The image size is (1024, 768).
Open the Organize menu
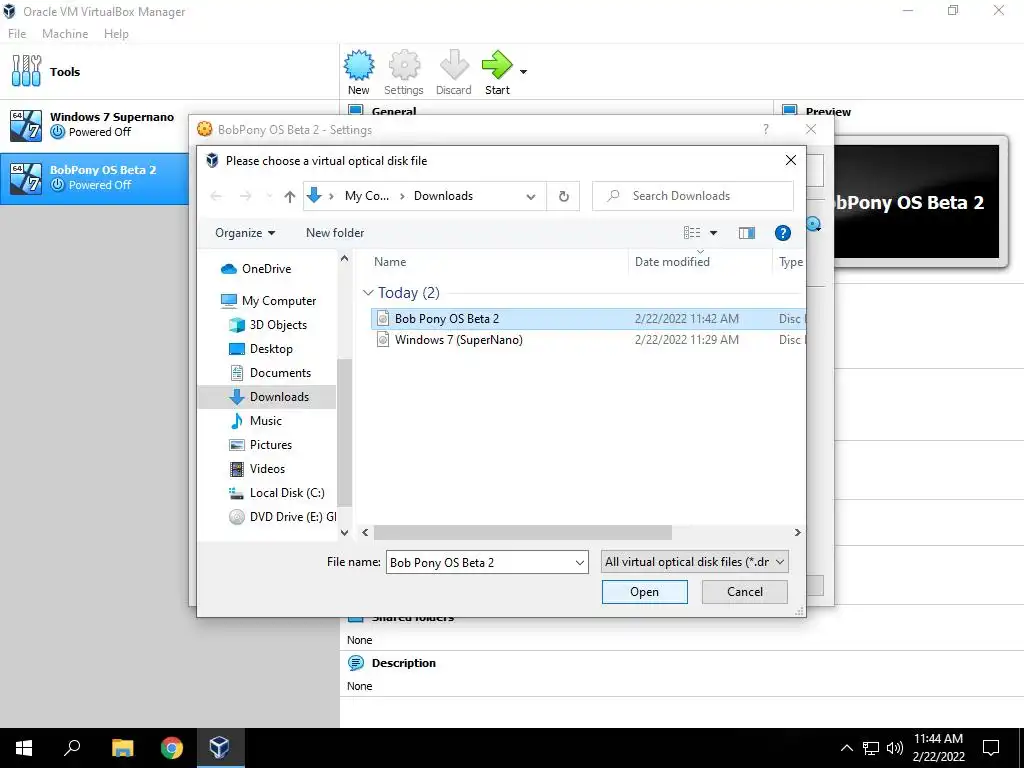coord(245,233)
